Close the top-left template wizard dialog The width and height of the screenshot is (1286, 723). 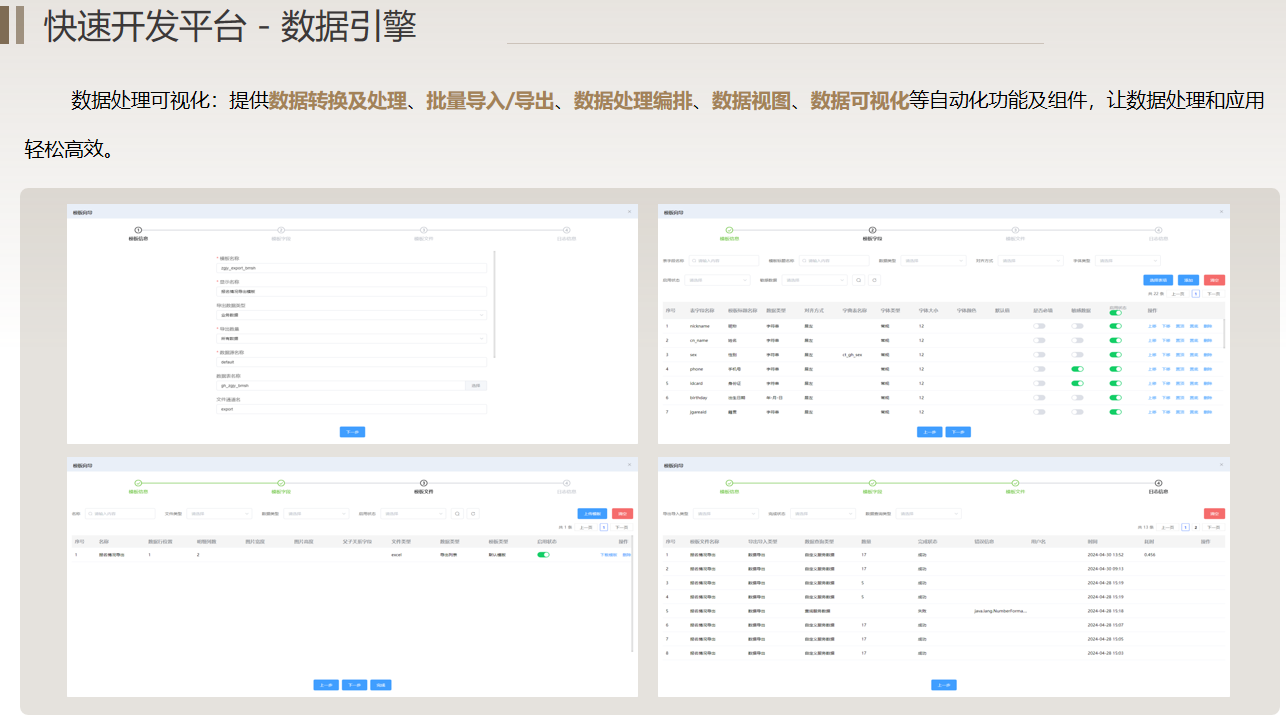click(629, 211)
